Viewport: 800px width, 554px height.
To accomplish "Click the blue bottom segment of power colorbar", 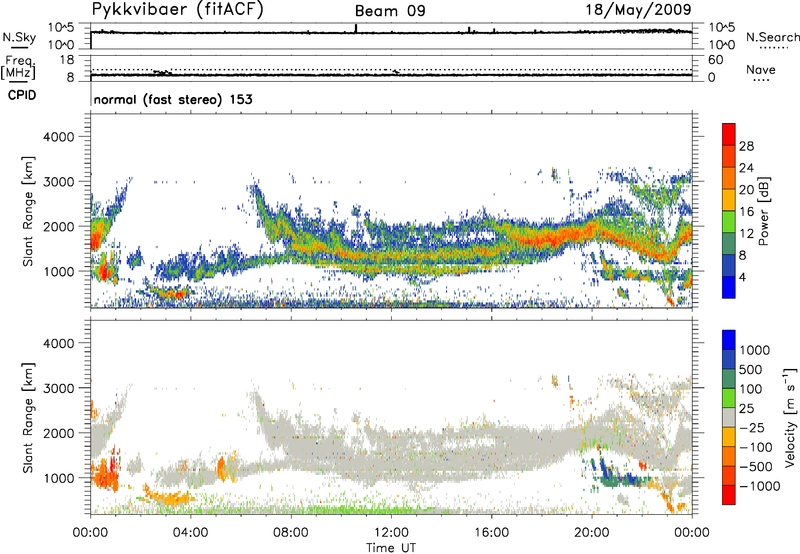I will (729, 287).
